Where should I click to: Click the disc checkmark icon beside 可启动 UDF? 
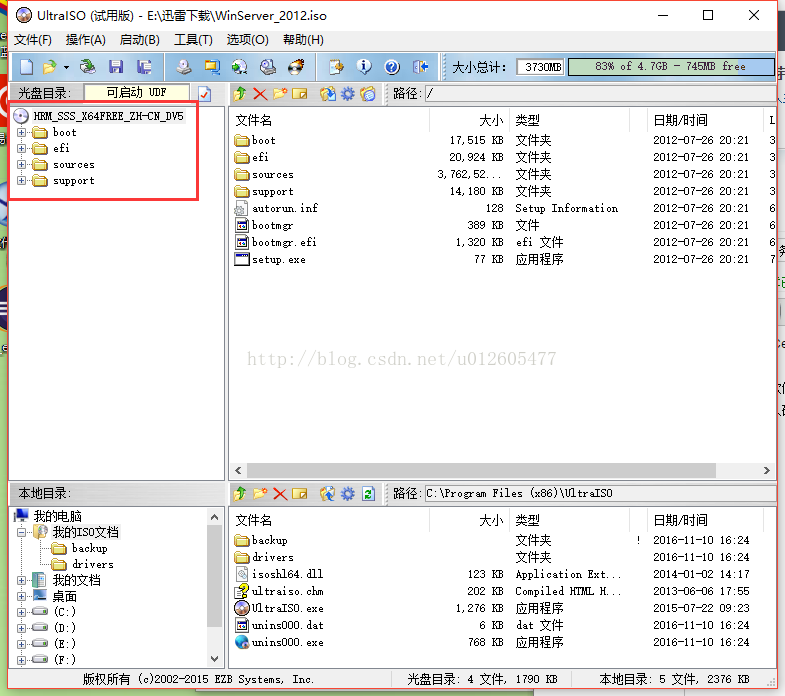tap(205, 94)
